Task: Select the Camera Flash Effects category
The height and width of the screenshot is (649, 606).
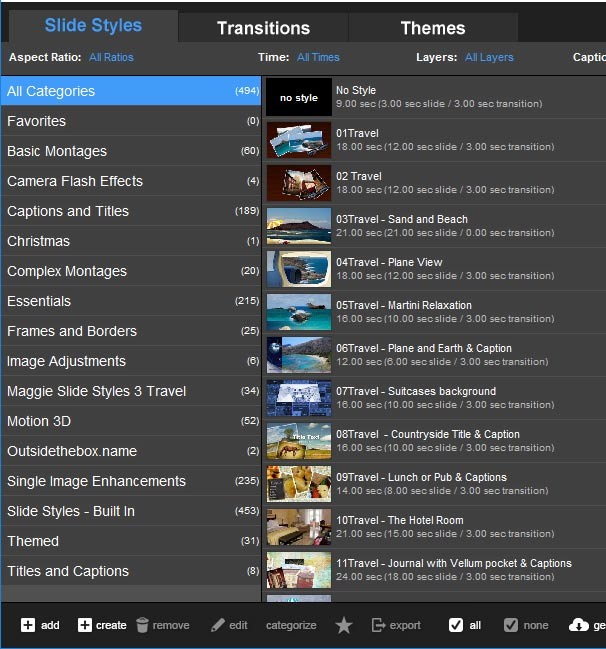Action: [130, 181]
